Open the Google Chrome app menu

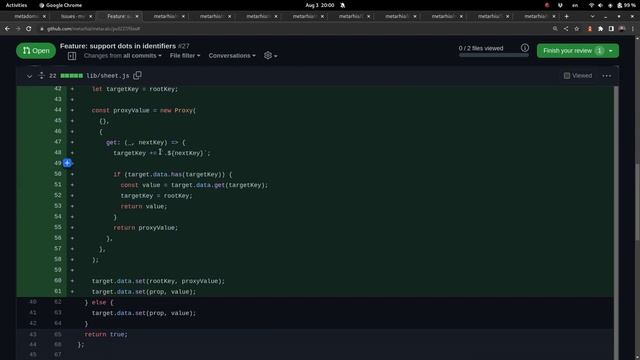tap(60, 5)
